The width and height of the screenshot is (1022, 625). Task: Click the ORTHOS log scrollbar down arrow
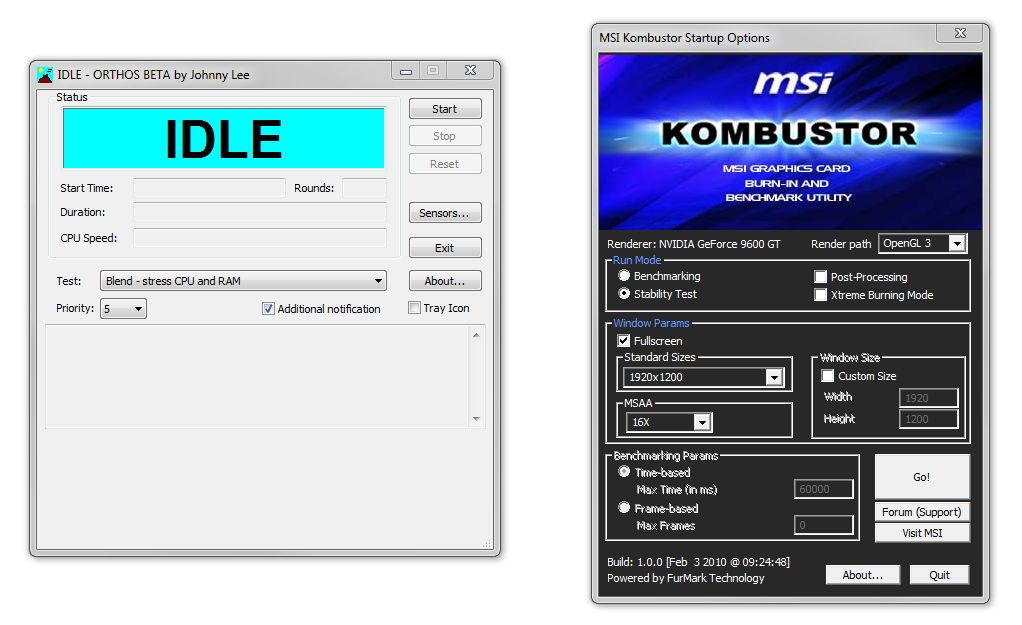[x=476, y=418]
